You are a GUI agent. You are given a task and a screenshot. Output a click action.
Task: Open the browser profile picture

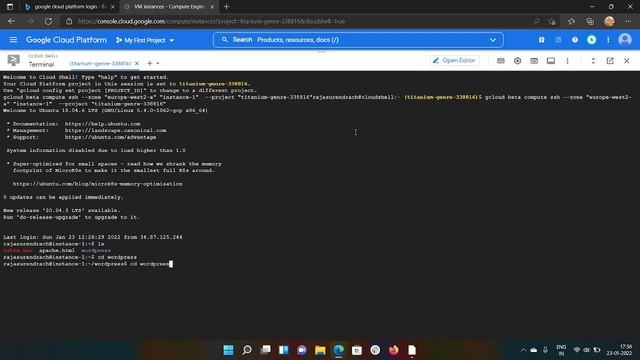609,22
